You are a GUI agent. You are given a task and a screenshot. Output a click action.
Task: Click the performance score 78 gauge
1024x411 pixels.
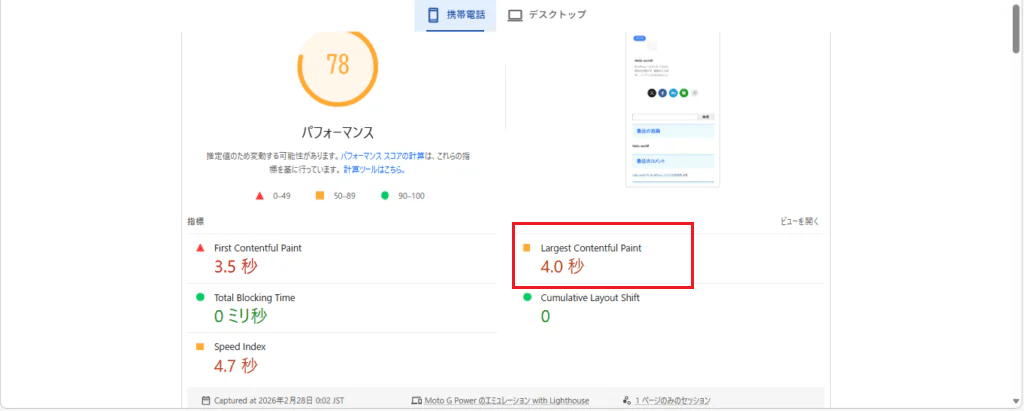click(x=338, y=65)
